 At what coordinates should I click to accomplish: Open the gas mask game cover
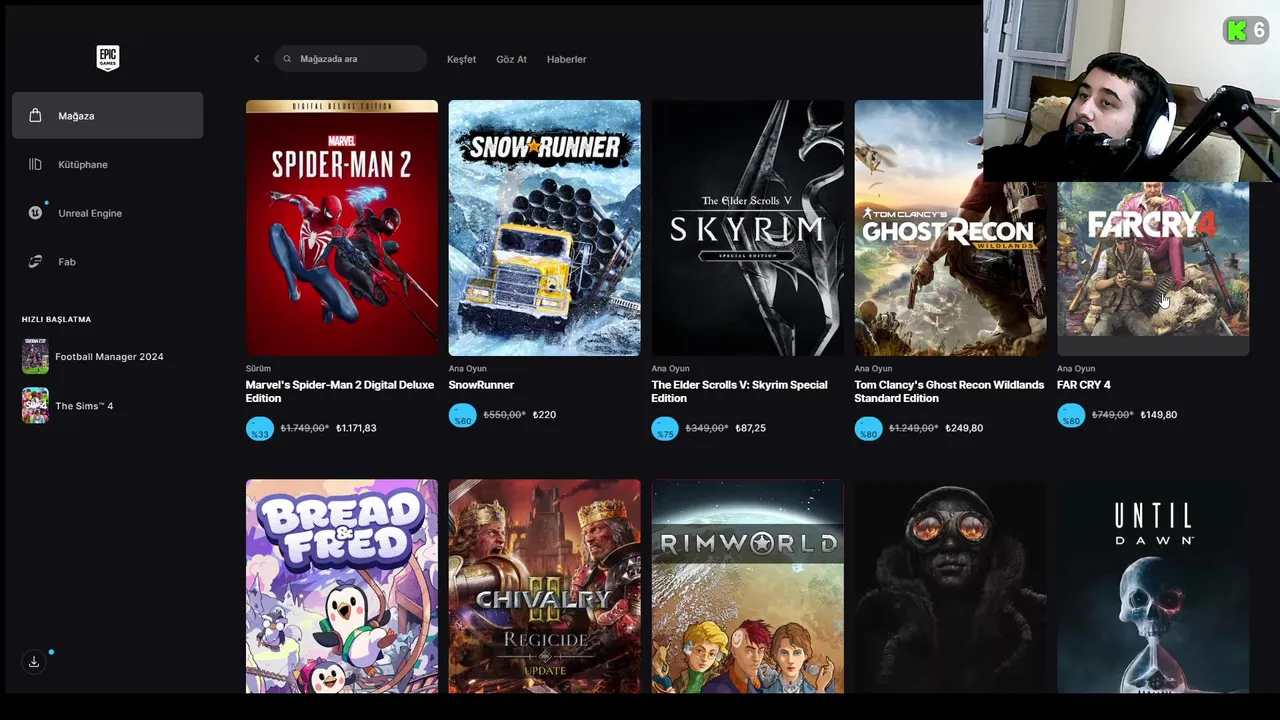pyautogui.click(x=950, y=586)
